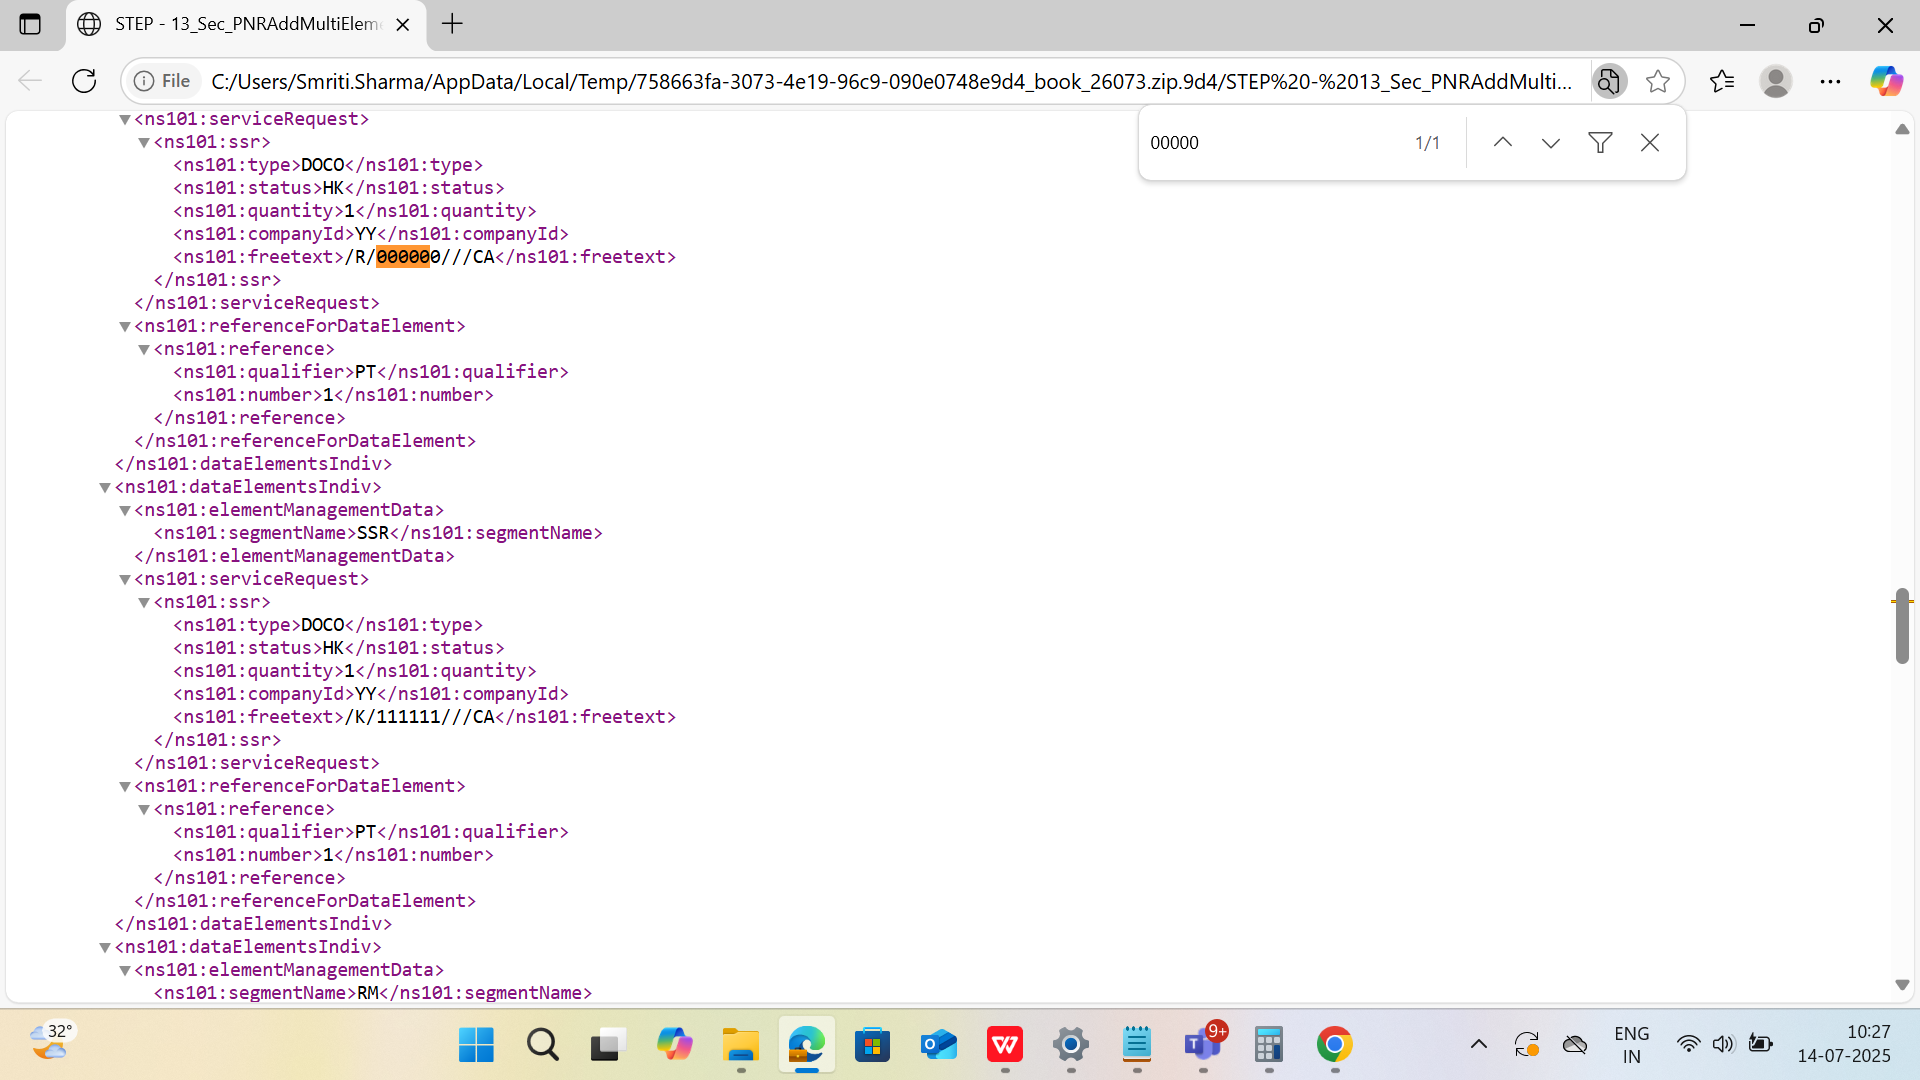Collapse the first ns101:reference node

[x=144, y=350]
